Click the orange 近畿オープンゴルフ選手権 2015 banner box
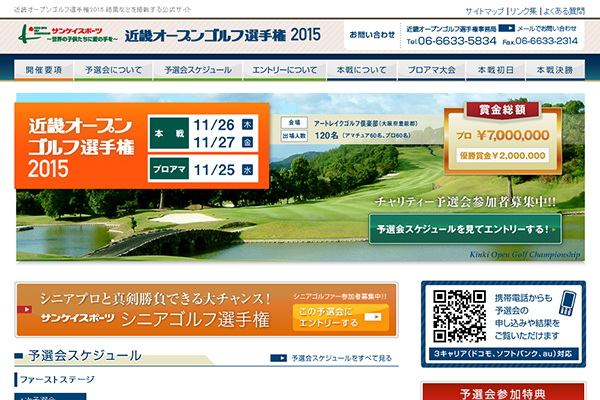This screenshot has width=600, height=400. click(x=142, y=146)
